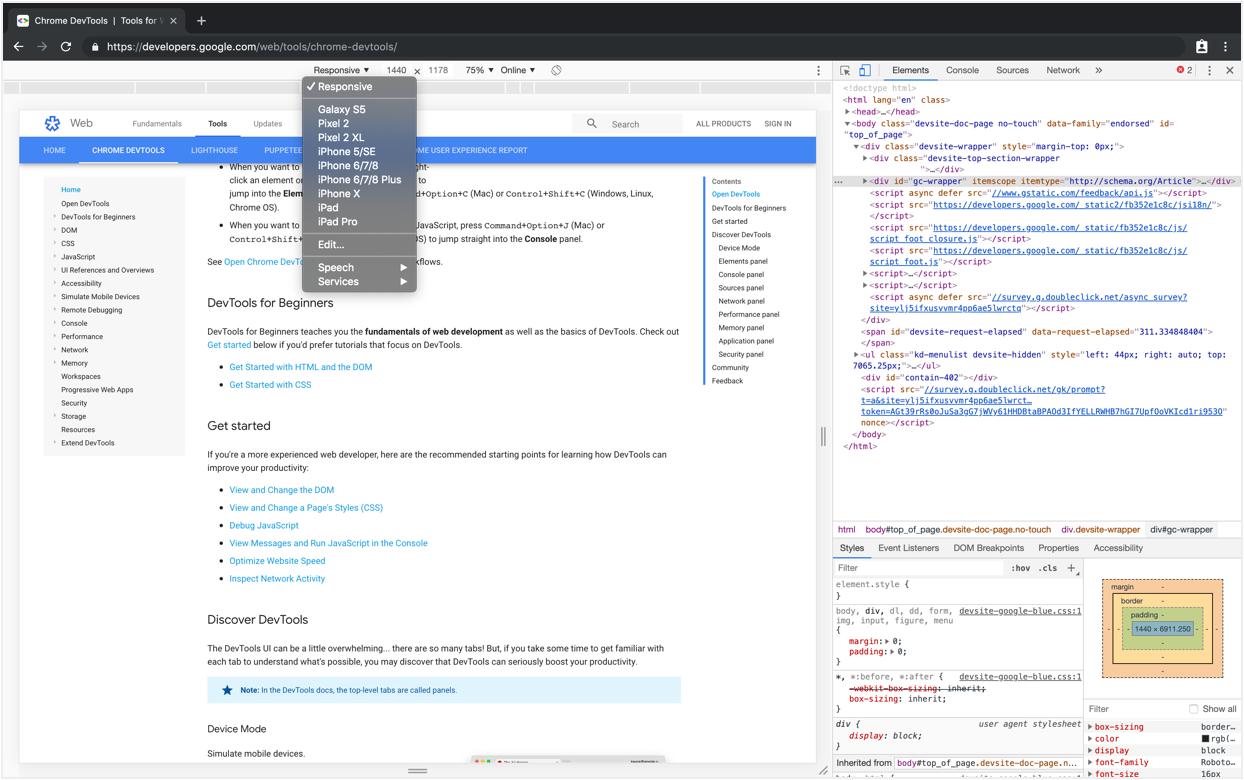The width and height of the screenshot is (1244, 780).
Task: Toggle the device toolbar icon in DevTools
Action: pos(865,71)
